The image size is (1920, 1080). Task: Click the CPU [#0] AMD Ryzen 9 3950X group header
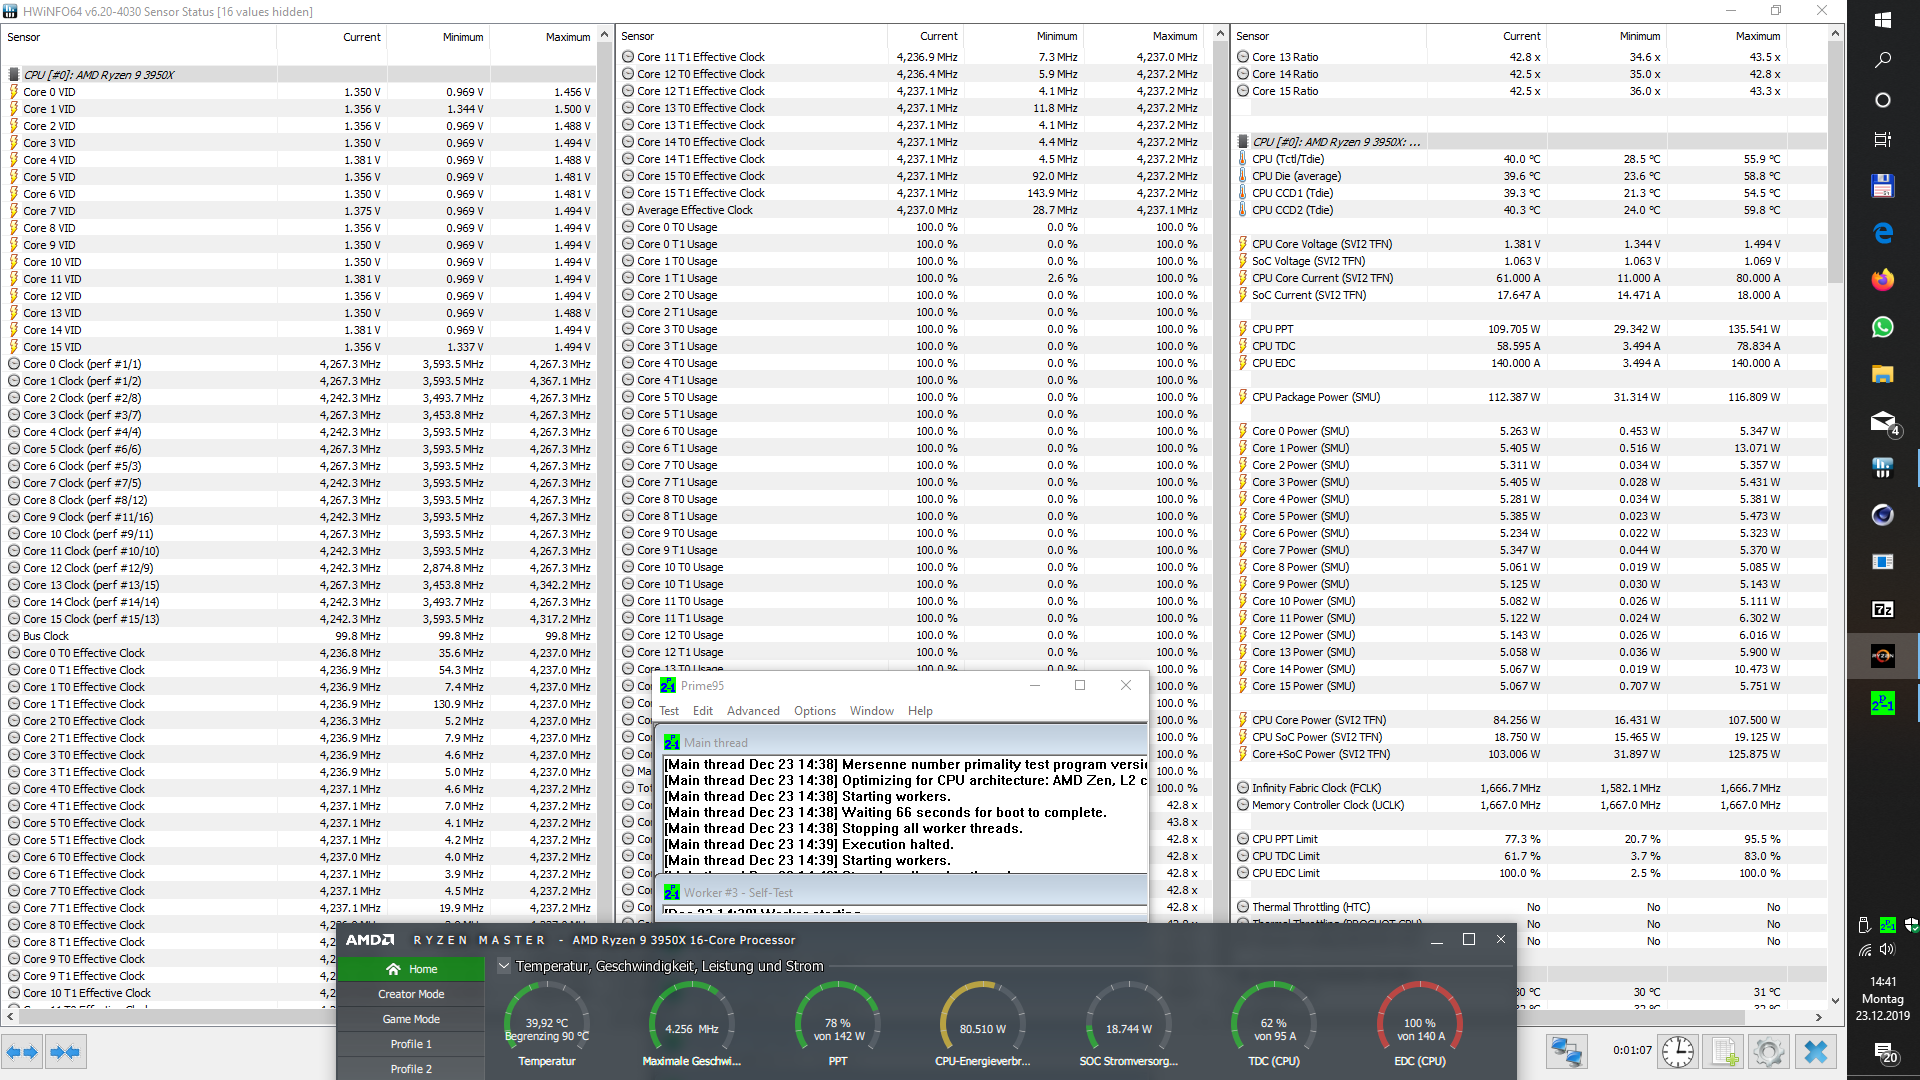(x=98, y=75)
